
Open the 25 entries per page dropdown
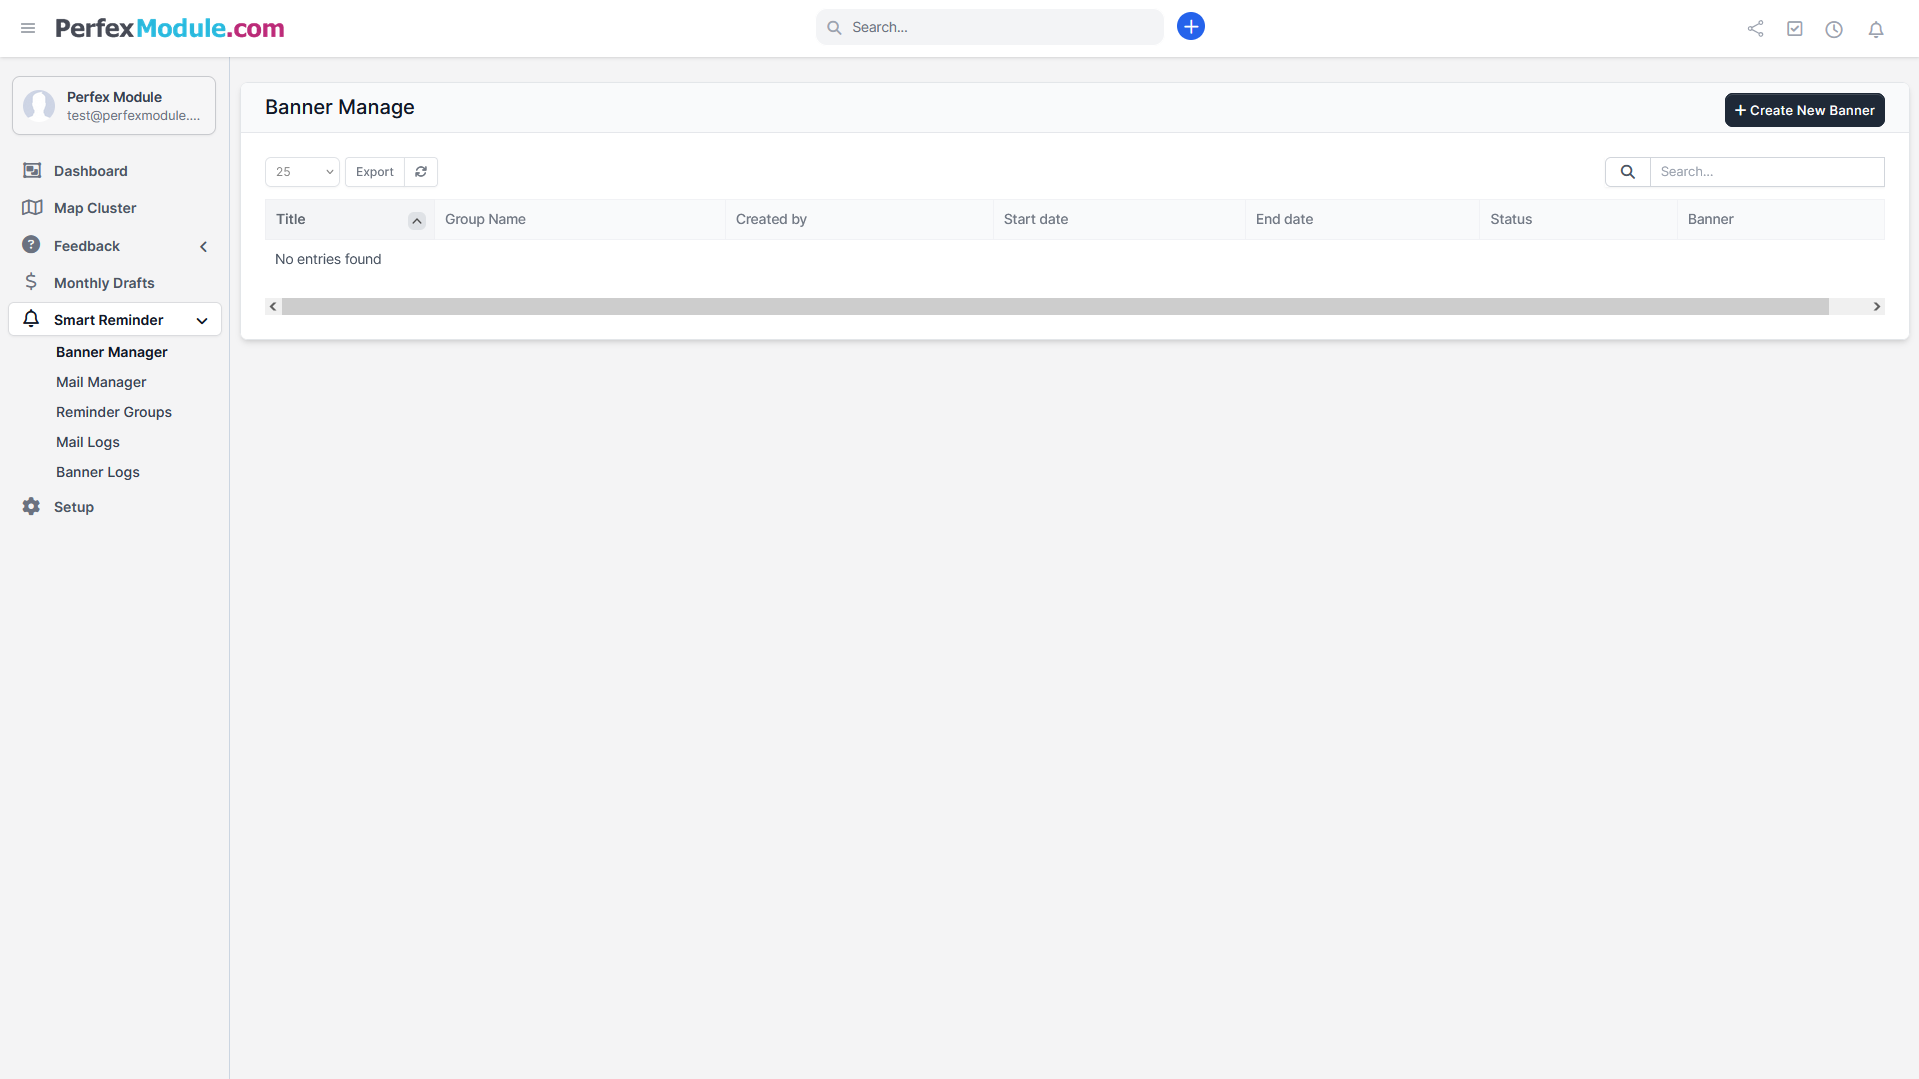(302, 172)
